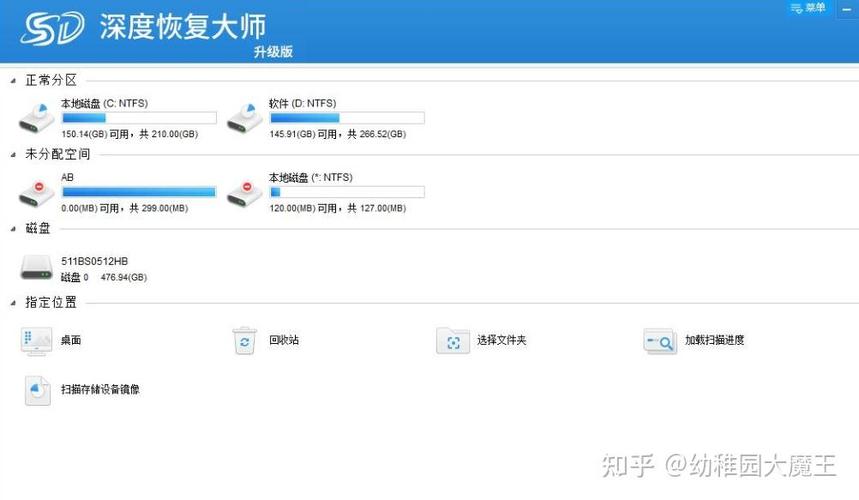
Task: Click the 扫描存储设备镜像 label
Action: 100,389
